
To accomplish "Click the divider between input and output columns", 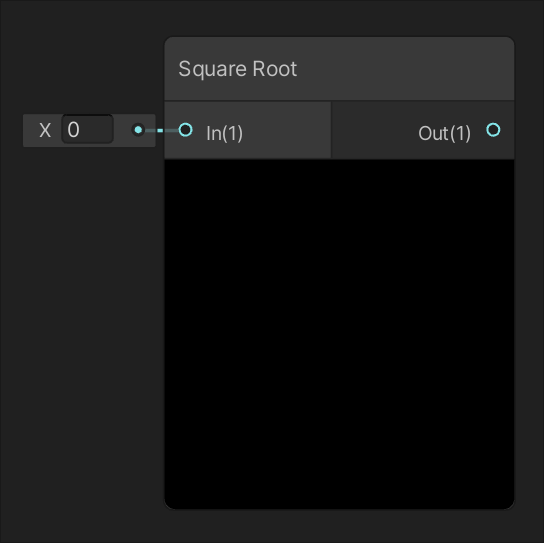I will click(331, 130).
